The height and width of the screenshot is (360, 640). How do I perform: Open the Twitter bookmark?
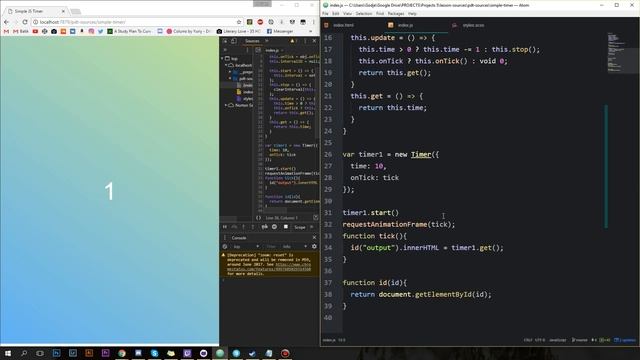click(100, 31)
